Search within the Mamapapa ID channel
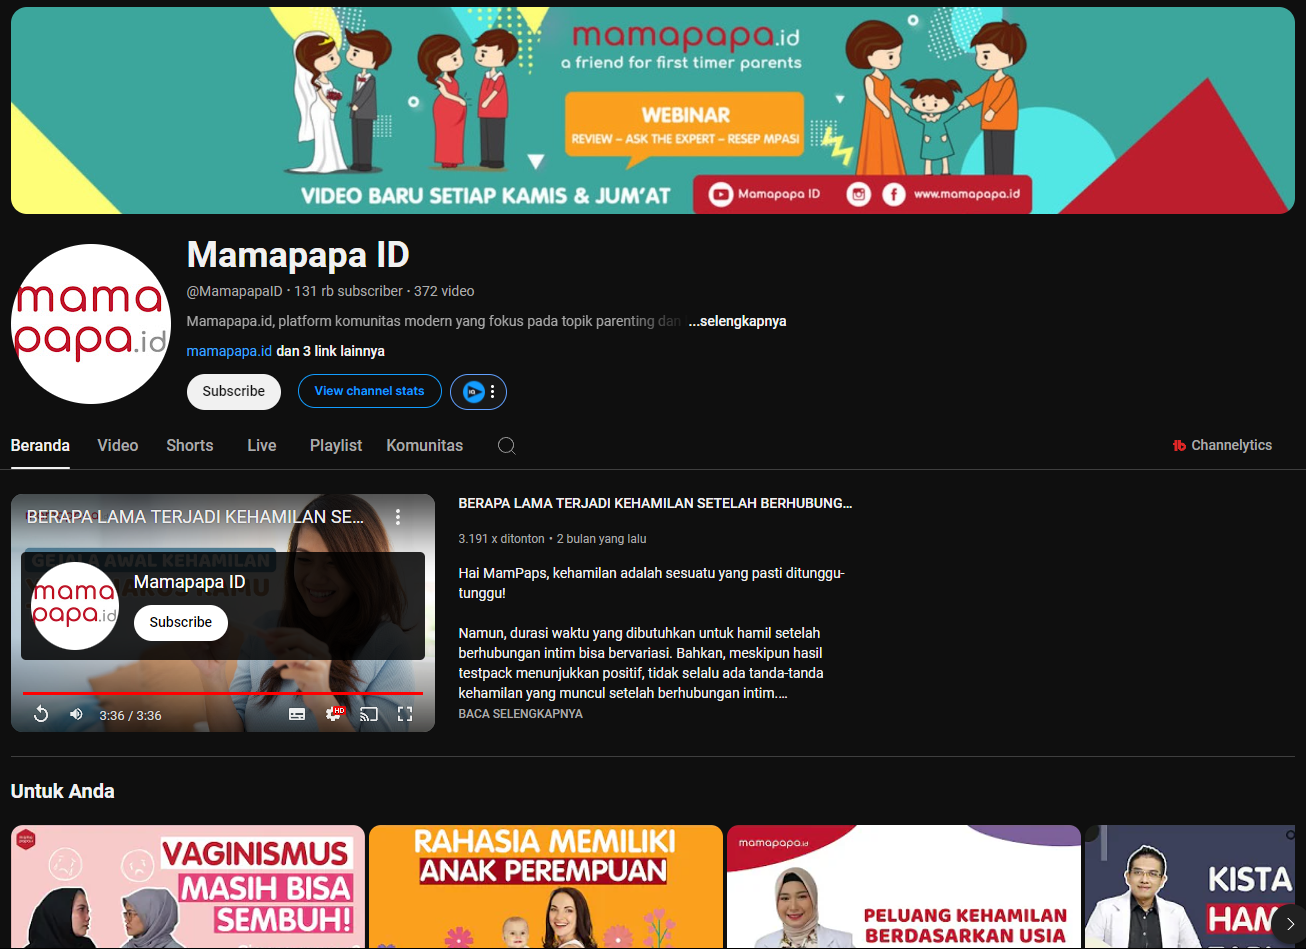The width and height of the screenshot is (1306, 949). [x=507, y=446]
